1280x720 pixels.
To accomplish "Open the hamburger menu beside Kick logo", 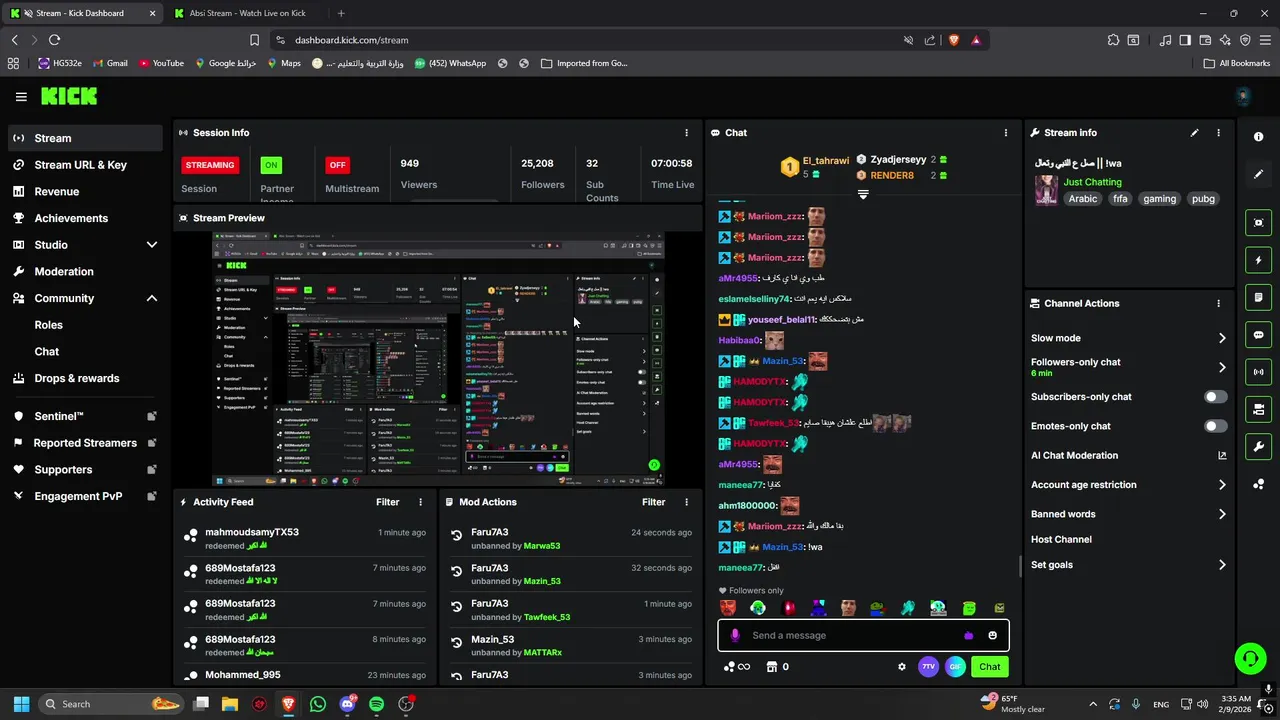I will click(21, 97).
